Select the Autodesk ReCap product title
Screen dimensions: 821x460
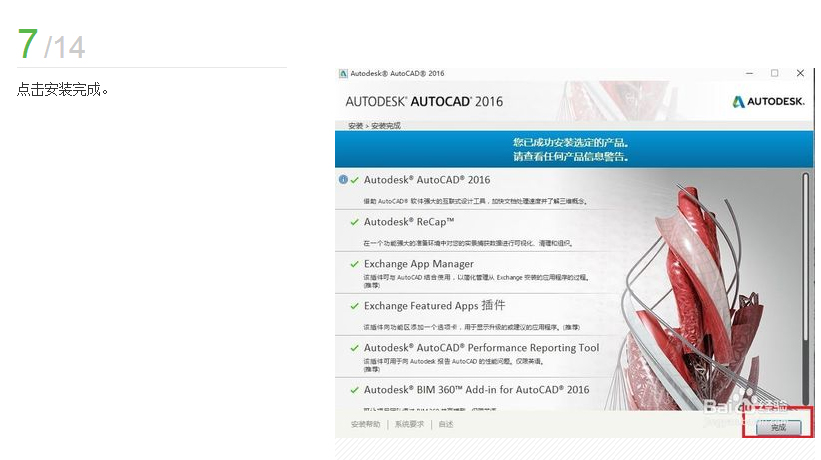(409, 222)
